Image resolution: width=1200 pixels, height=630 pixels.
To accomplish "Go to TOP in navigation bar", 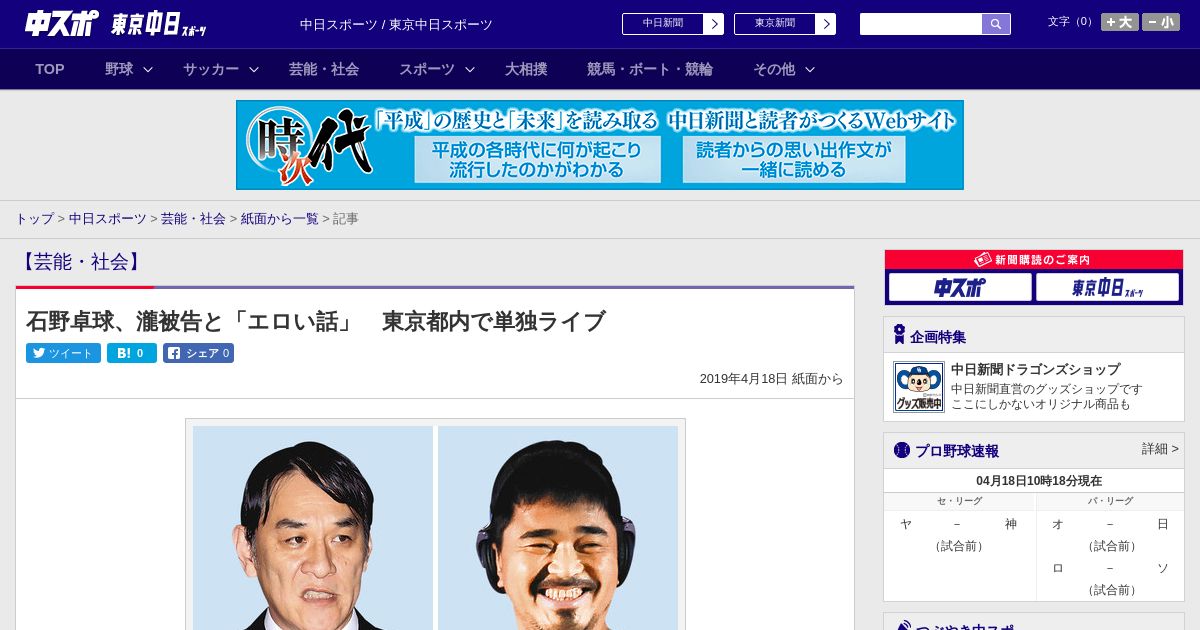I will (50, 69).
